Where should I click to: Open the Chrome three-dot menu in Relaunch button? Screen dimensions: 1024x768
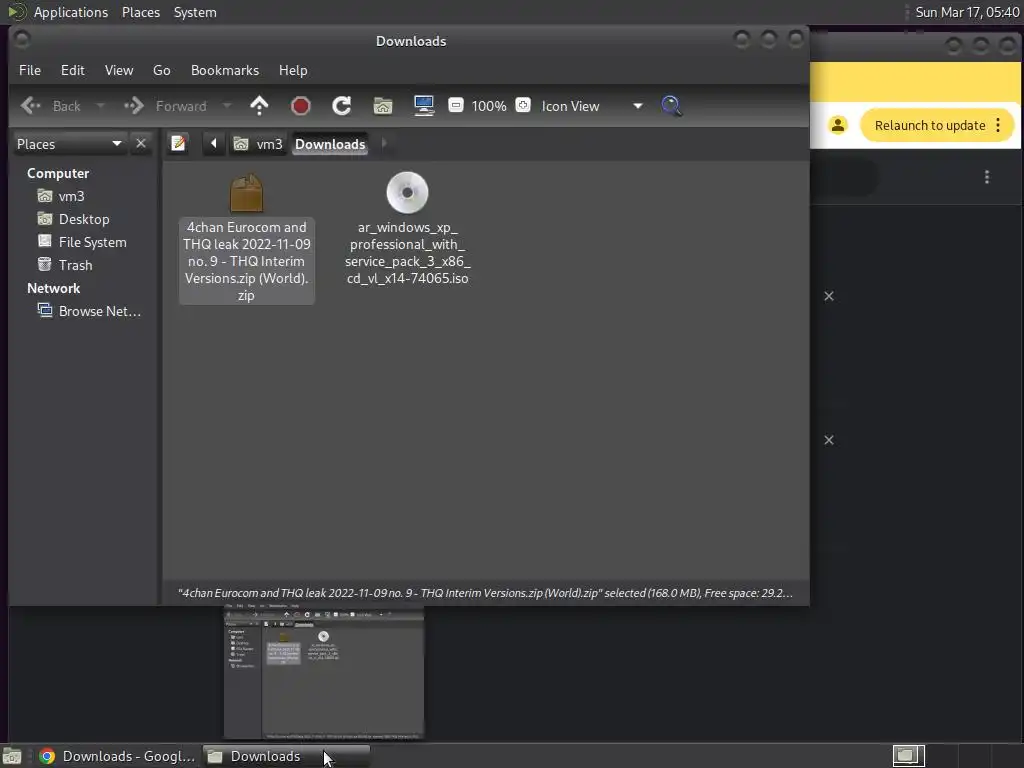[x=998, y=125]
